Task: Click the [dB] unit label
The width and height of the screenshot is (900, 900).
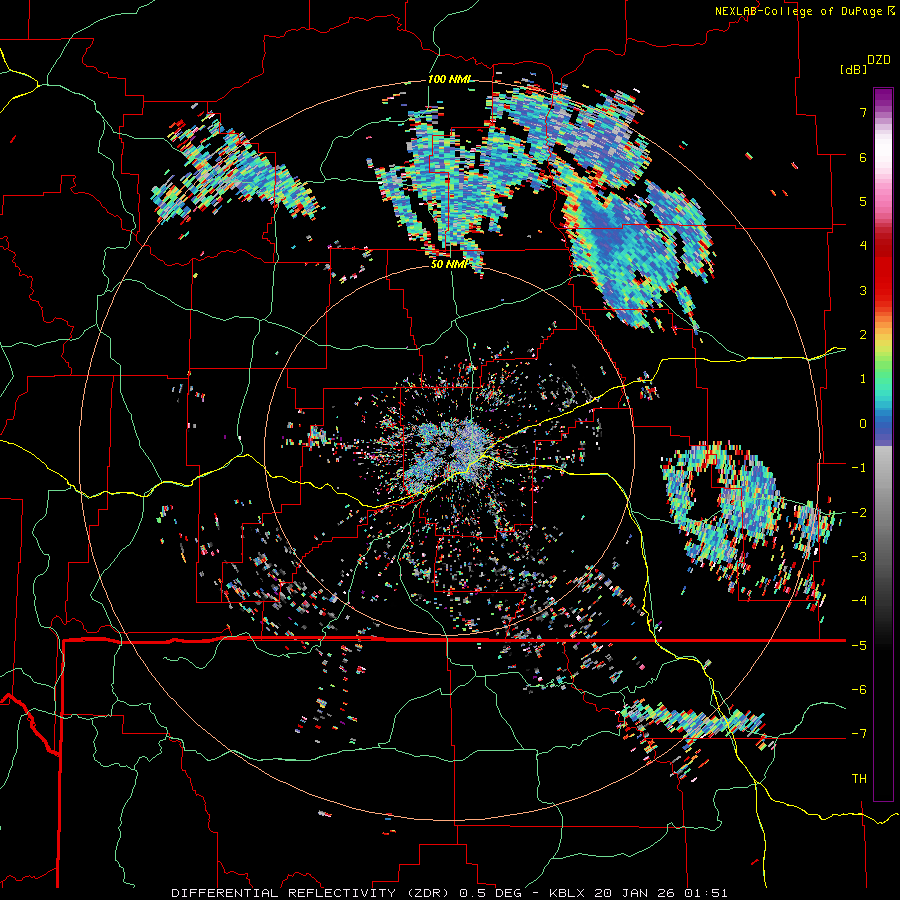Action: [x=854, y=69]
